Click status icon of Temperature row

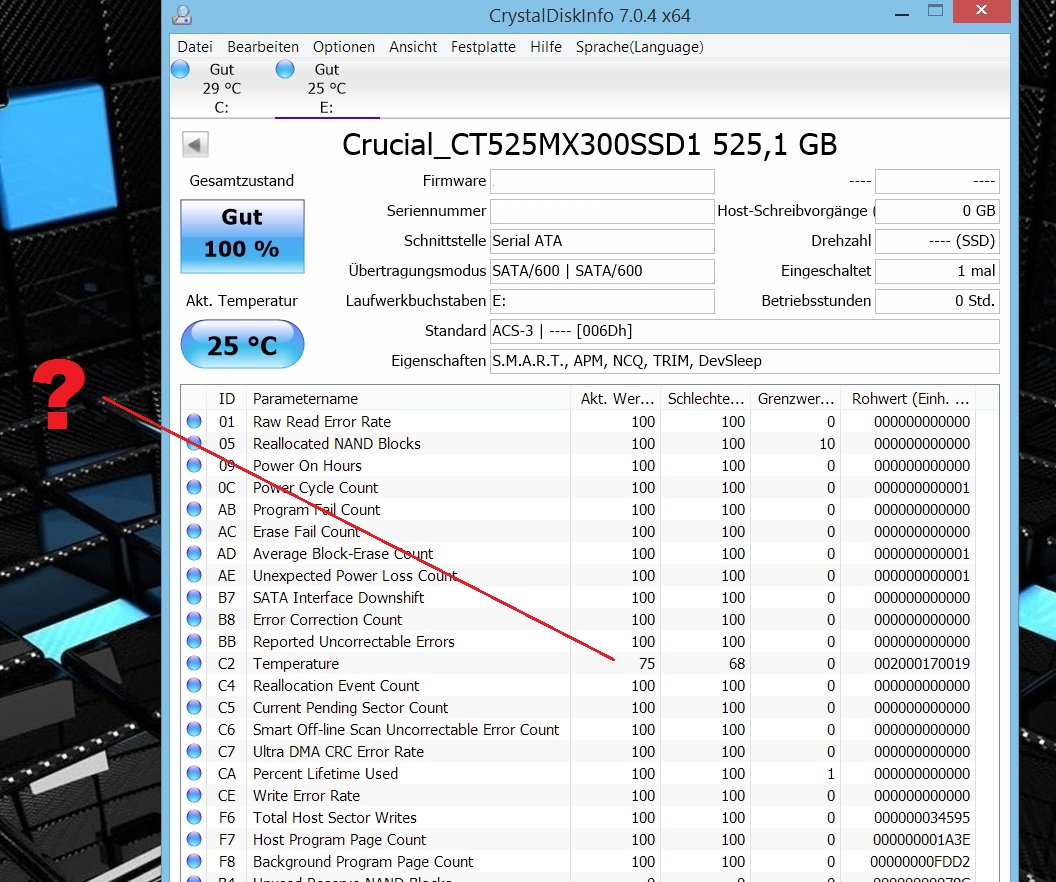(x=194, y=663)
